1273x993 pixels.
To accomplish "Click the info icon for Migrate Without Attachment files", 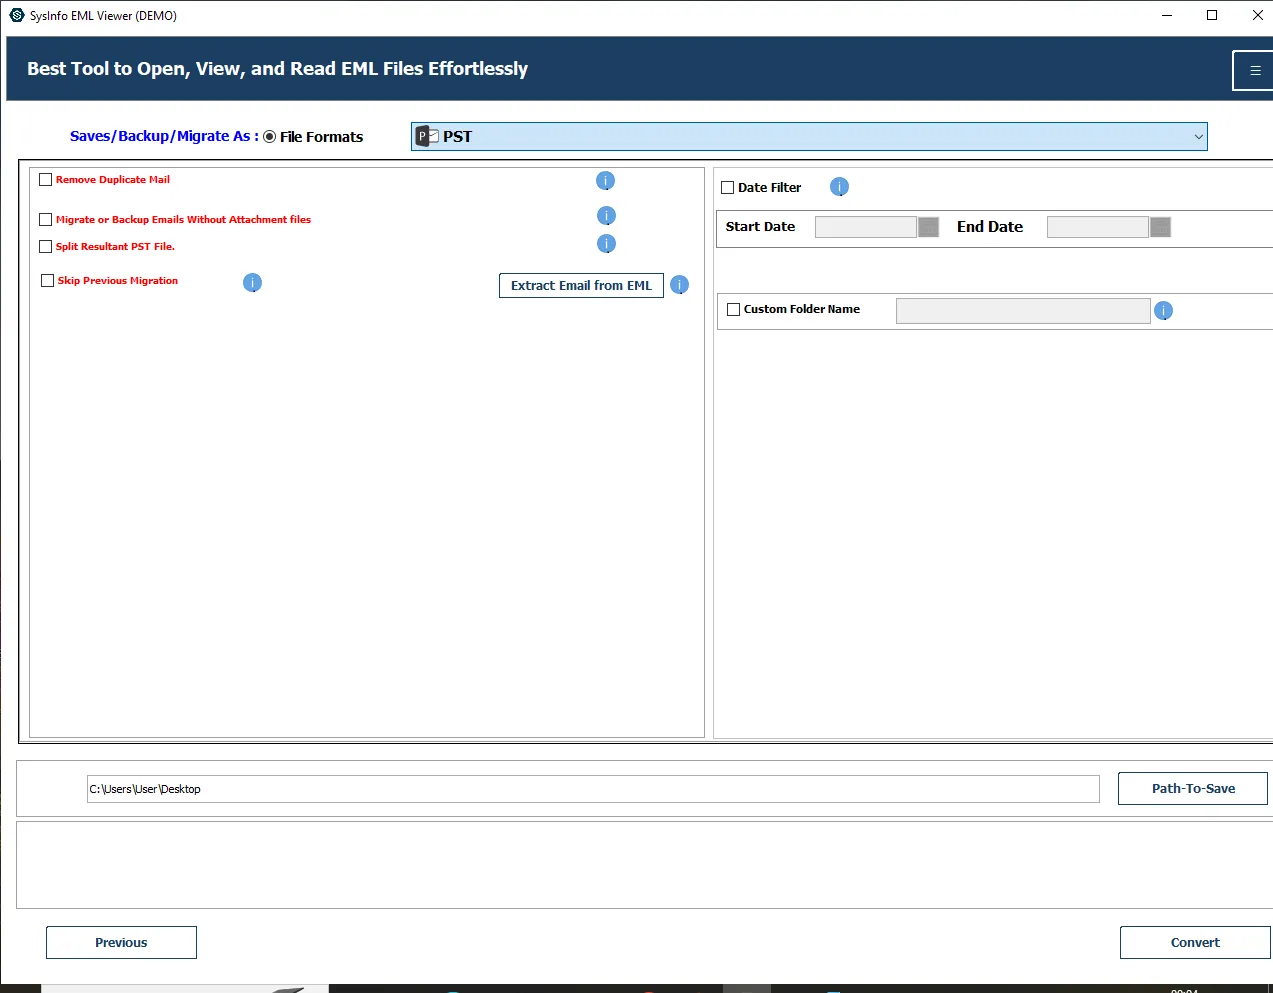I will 606,216.
